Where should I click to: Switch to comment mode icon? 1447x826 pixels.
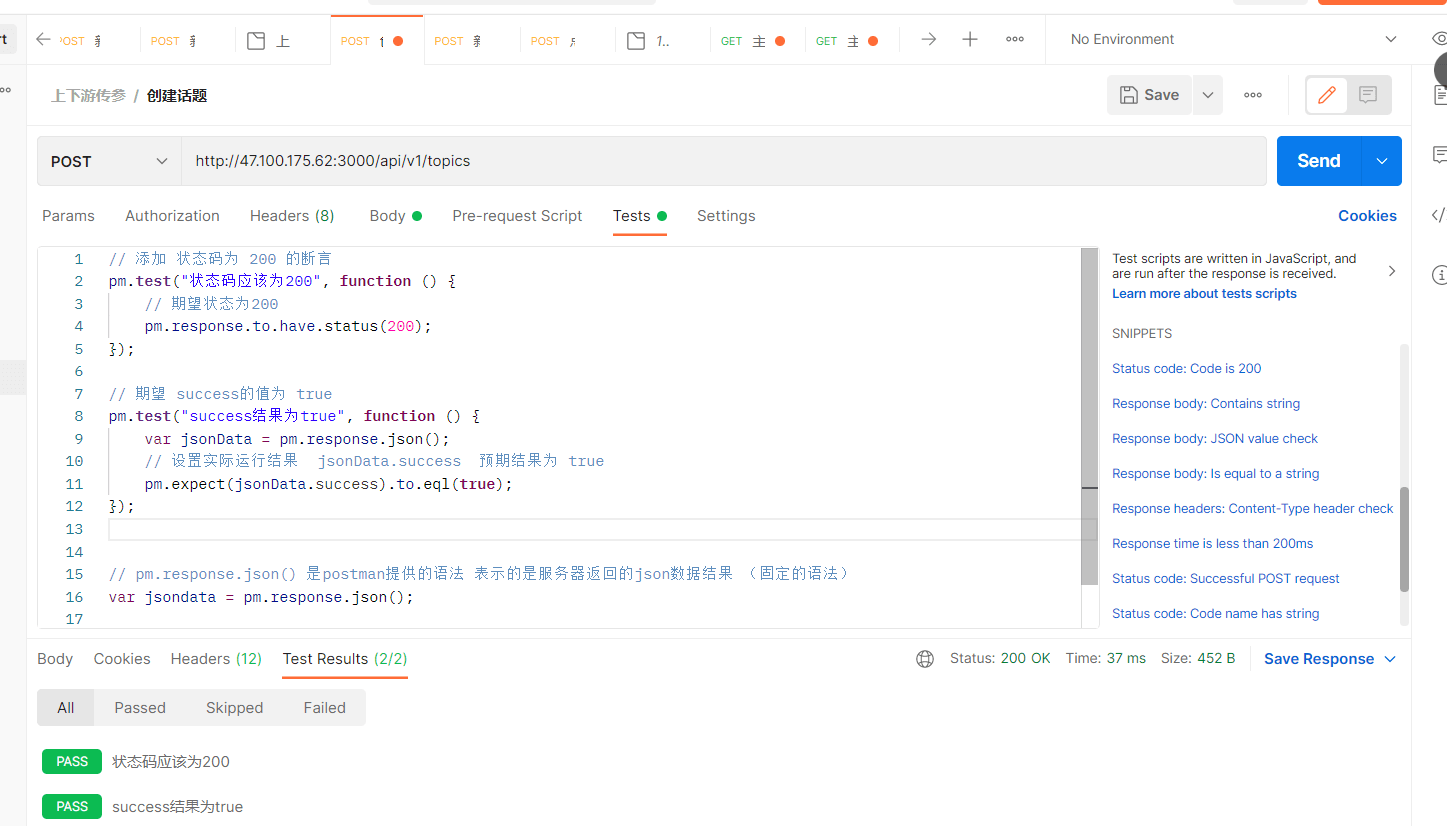point(1368,95)
